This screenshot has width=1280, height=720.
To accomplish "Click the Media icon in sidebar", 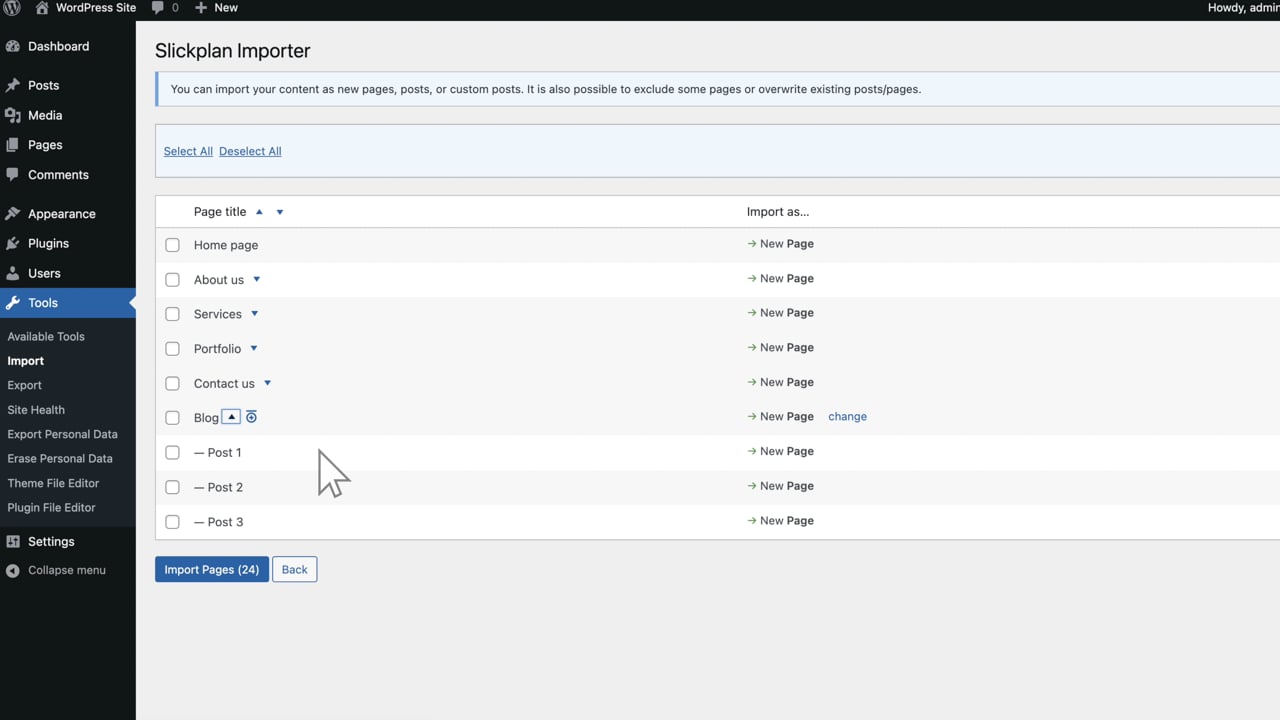I will [13, 115].
